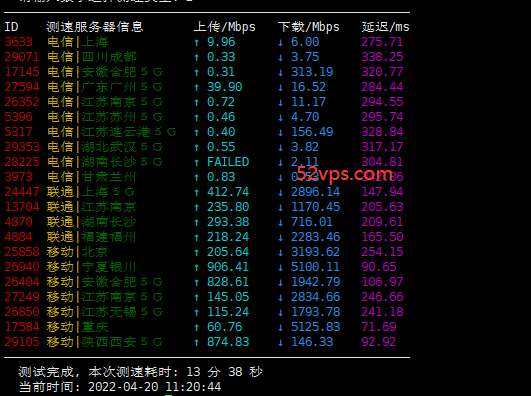Viewport: 531px width, 396px height.
Task: Click server ID 29105
Action: point(22,342)
